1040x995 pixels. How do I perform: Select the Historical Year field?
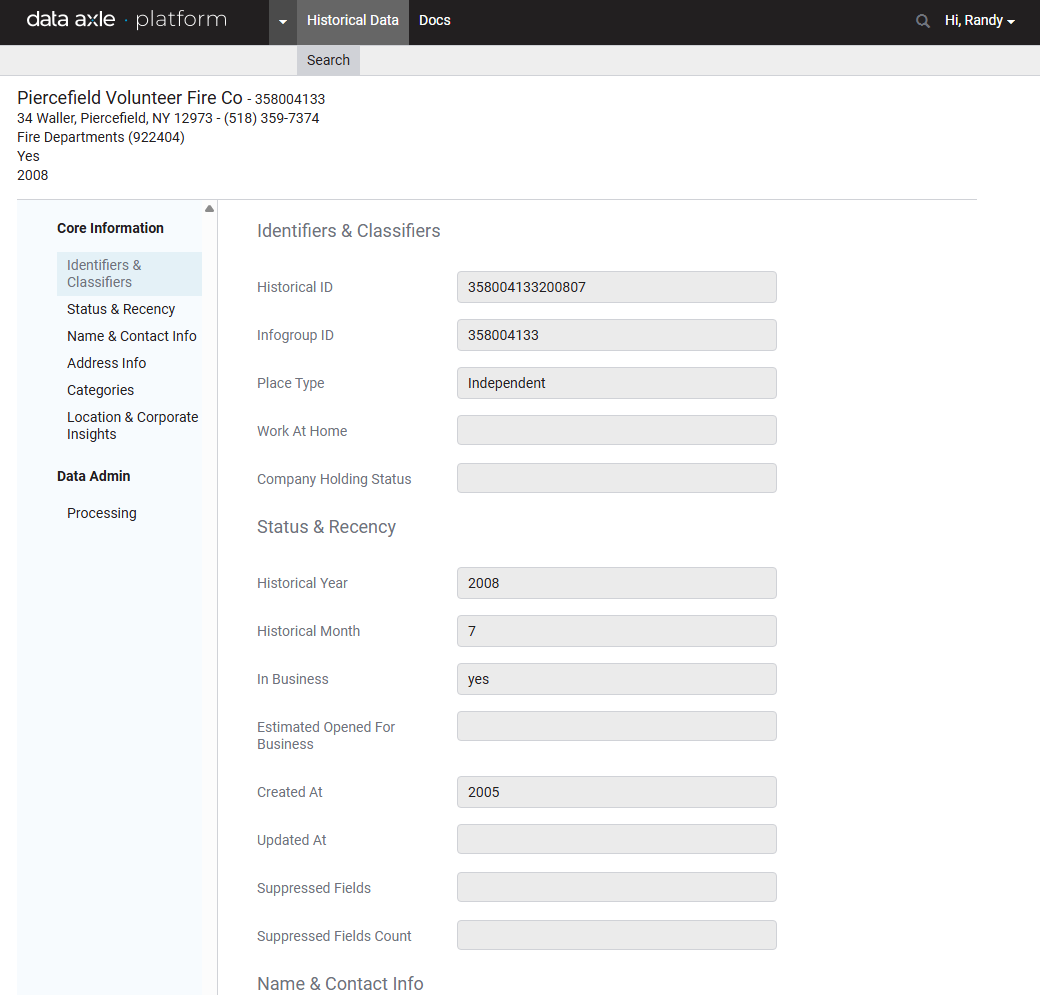[616, 583]
